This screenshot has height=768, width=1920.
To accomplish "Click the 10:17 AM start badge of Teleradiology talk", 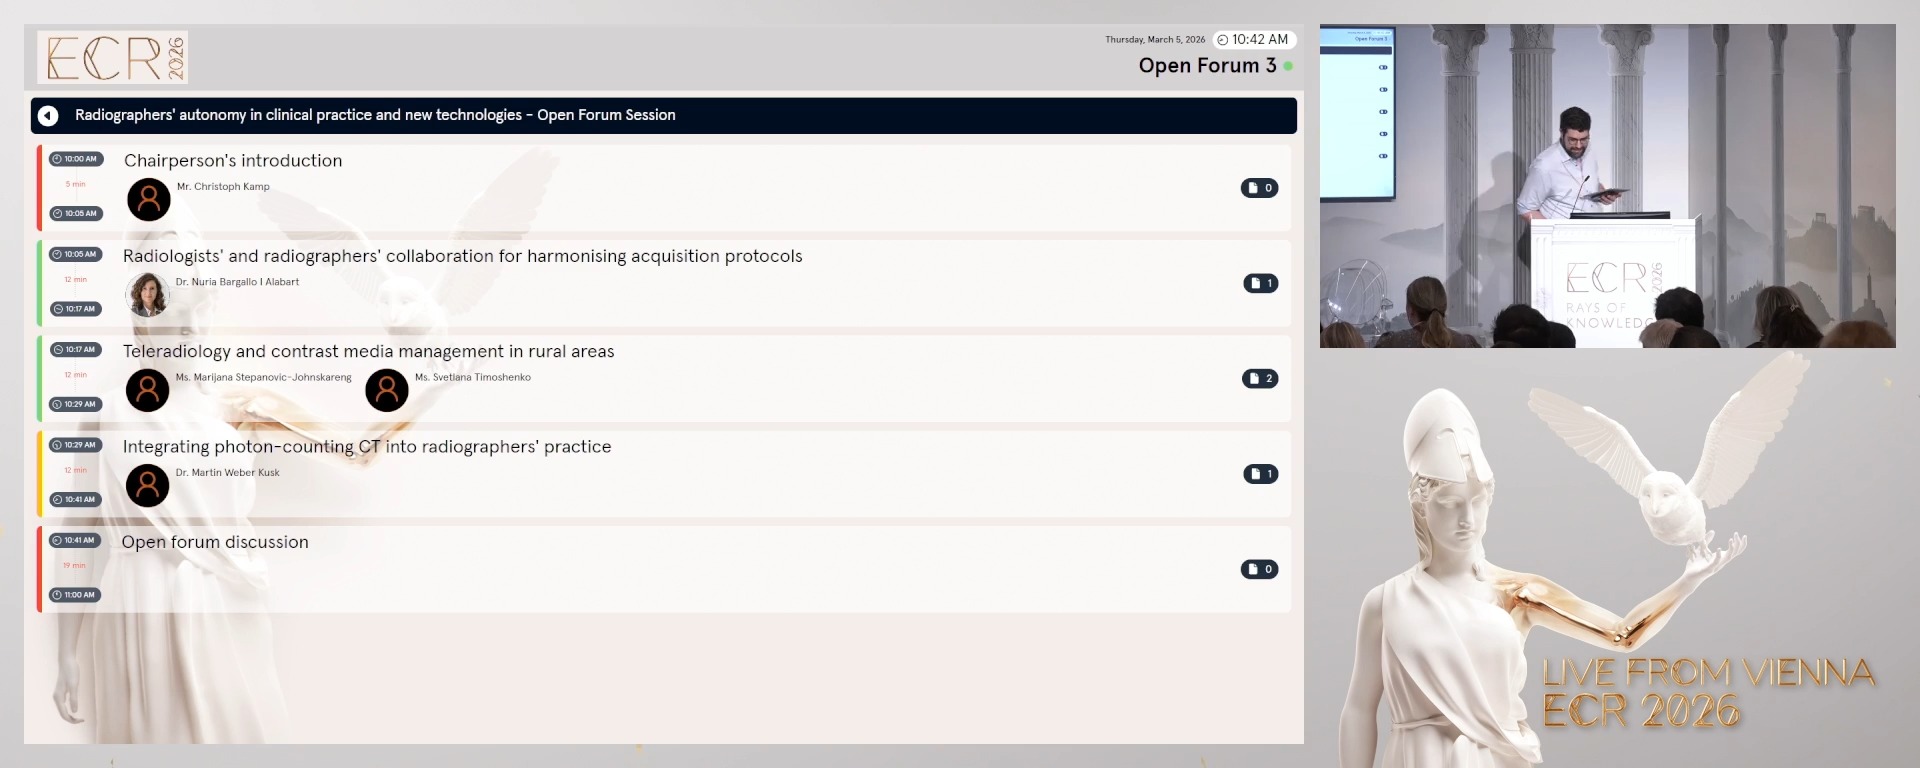I will tap(76, 350).
